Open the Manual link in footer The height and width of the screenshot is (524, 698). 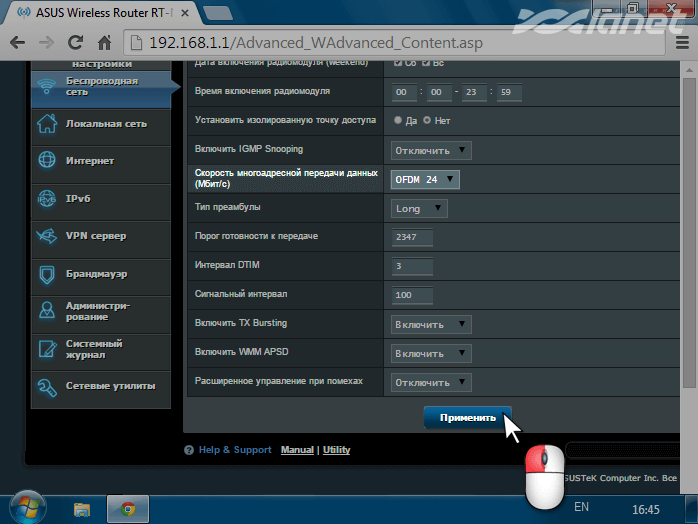coord(297,450)
